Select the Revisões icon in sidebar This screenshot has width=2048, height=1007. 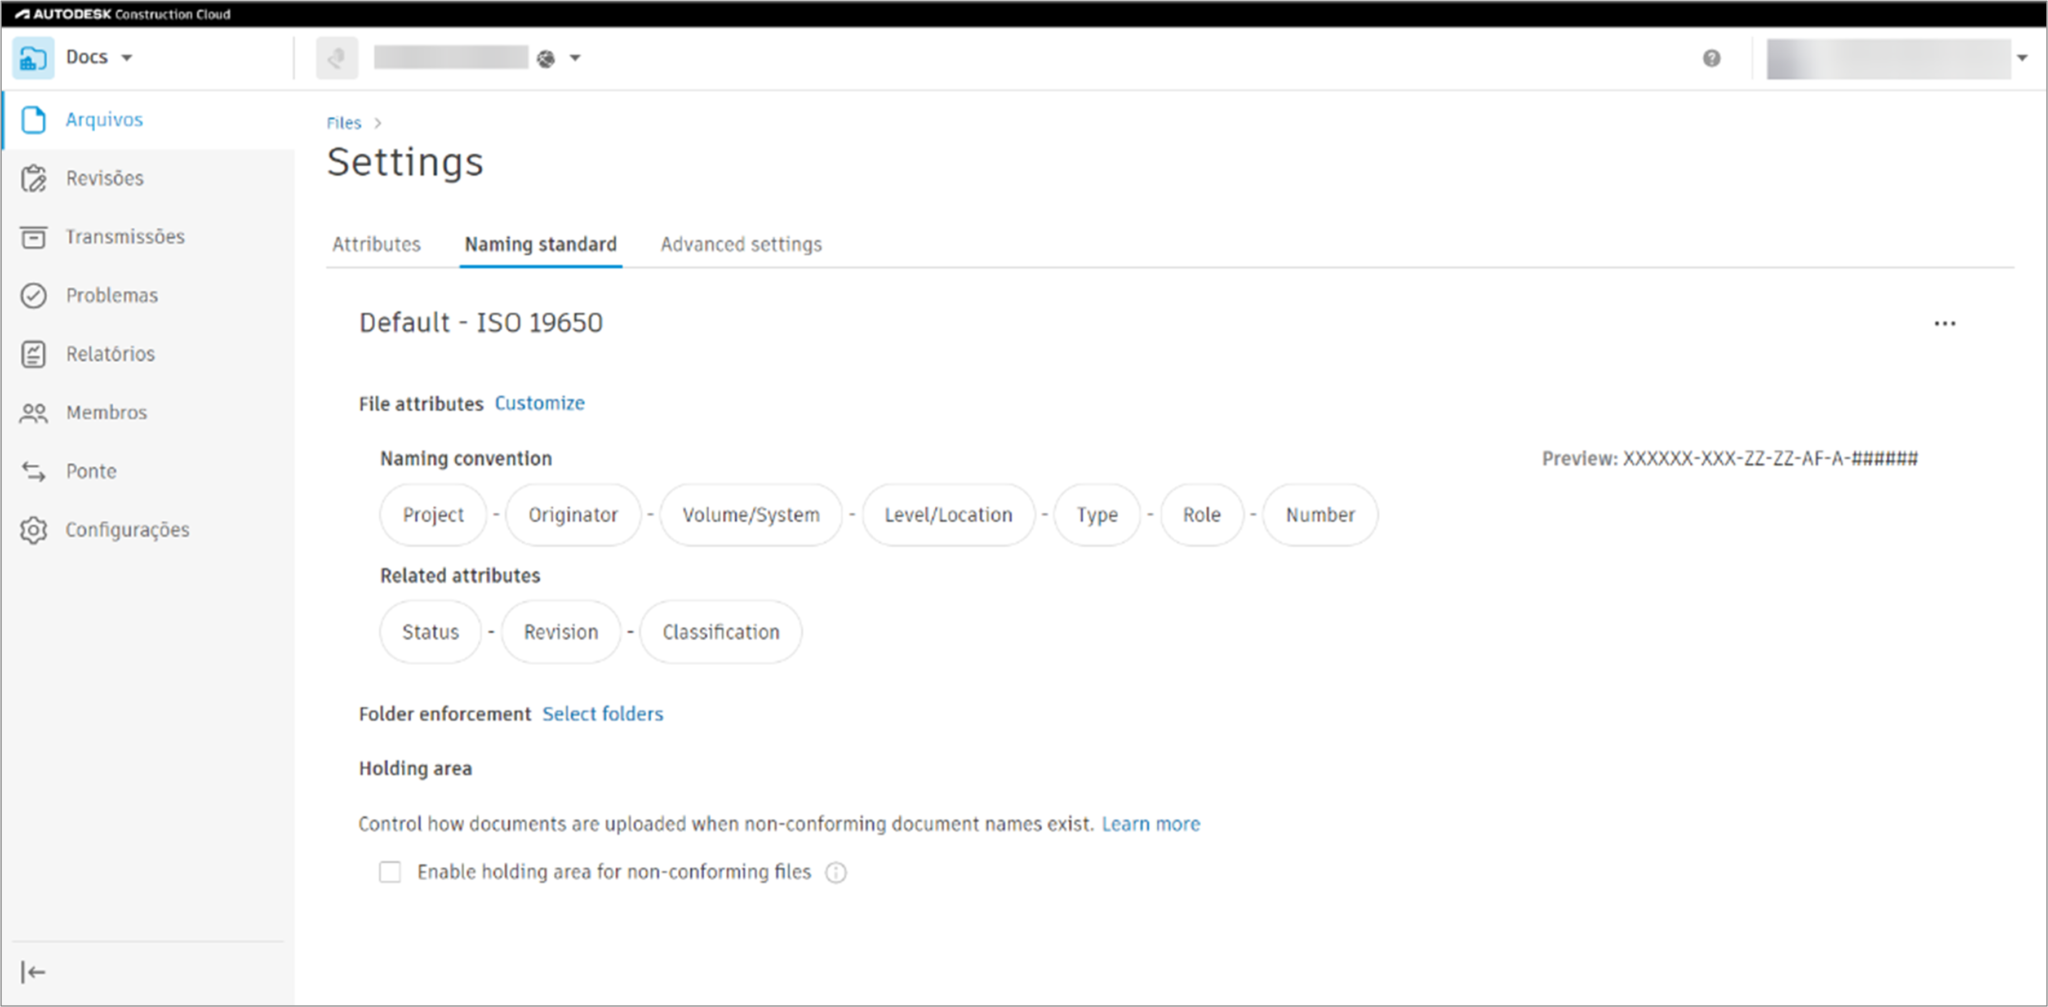pyautogui.click(x=105, y=178)
